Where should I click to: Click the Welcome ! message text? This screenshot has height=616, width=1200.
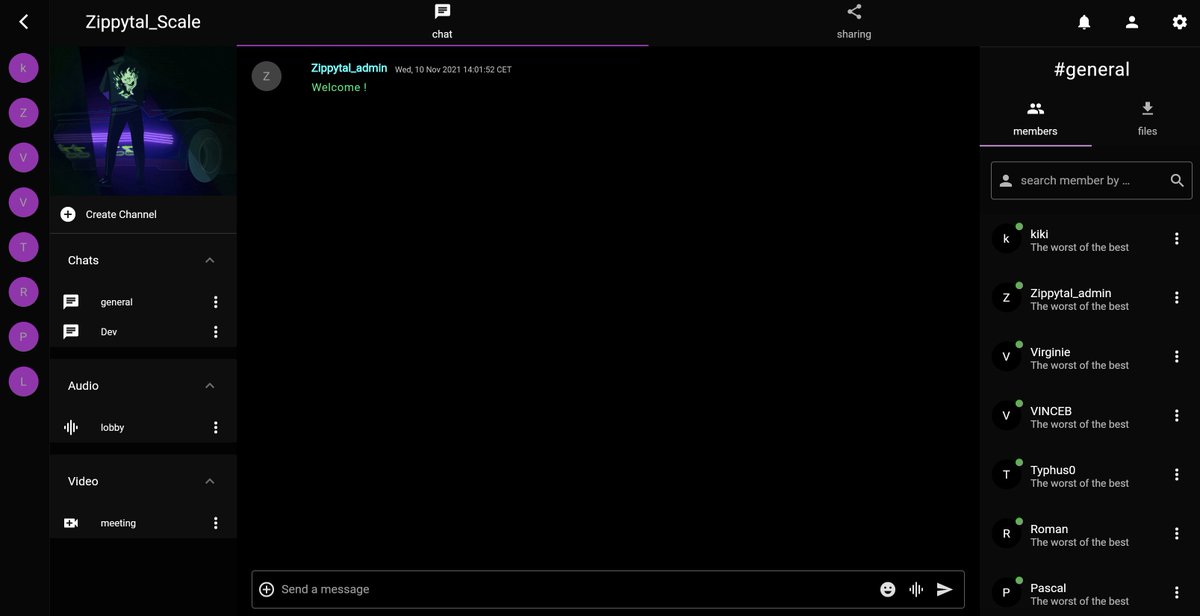[339, 87]
